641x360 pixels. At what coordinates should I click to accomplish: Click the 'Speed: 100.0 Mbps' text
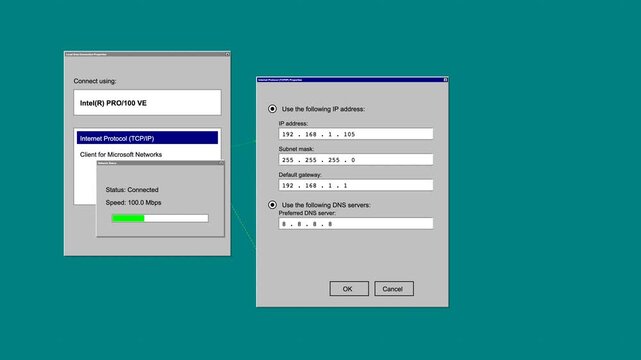tap(133, 202)
